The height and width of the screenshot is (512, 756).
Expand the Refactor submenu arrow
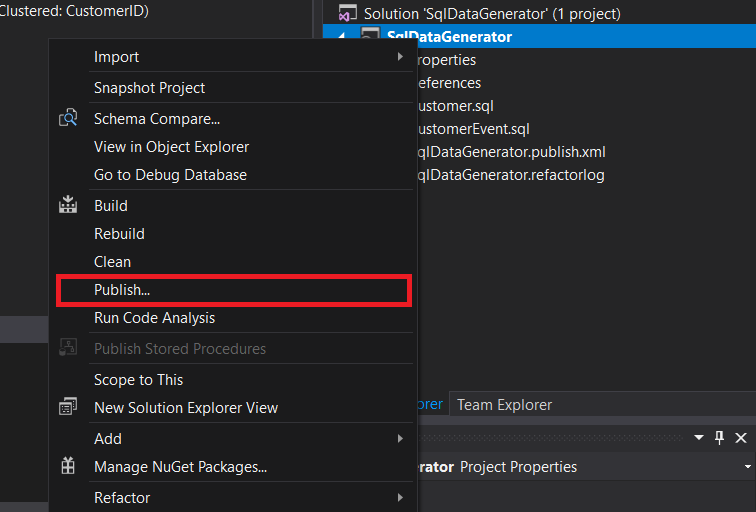pos(400,498)
